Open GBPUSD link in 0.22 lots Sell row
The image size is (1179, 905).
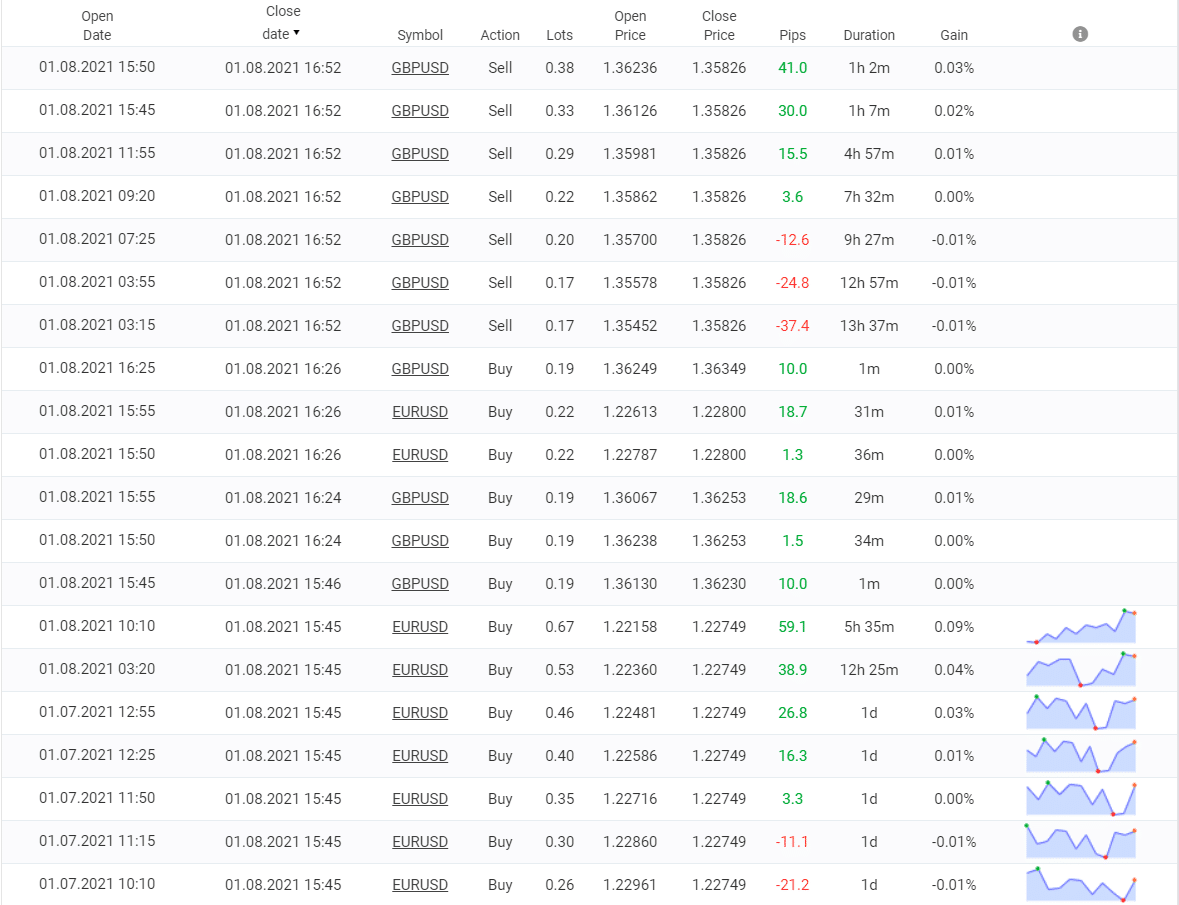tap(420, 196)
